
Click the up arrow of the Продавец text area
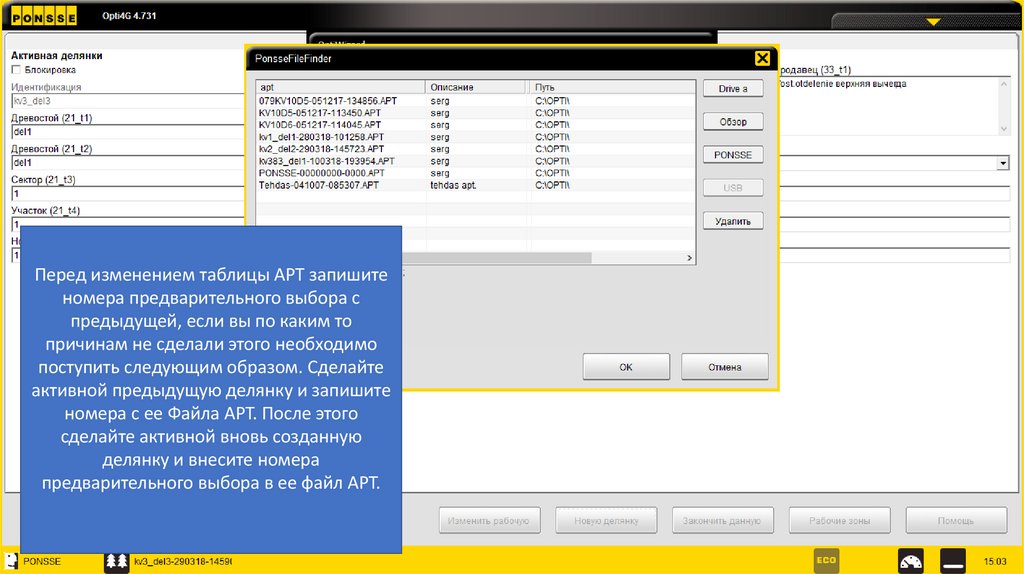coord(1004,84)
